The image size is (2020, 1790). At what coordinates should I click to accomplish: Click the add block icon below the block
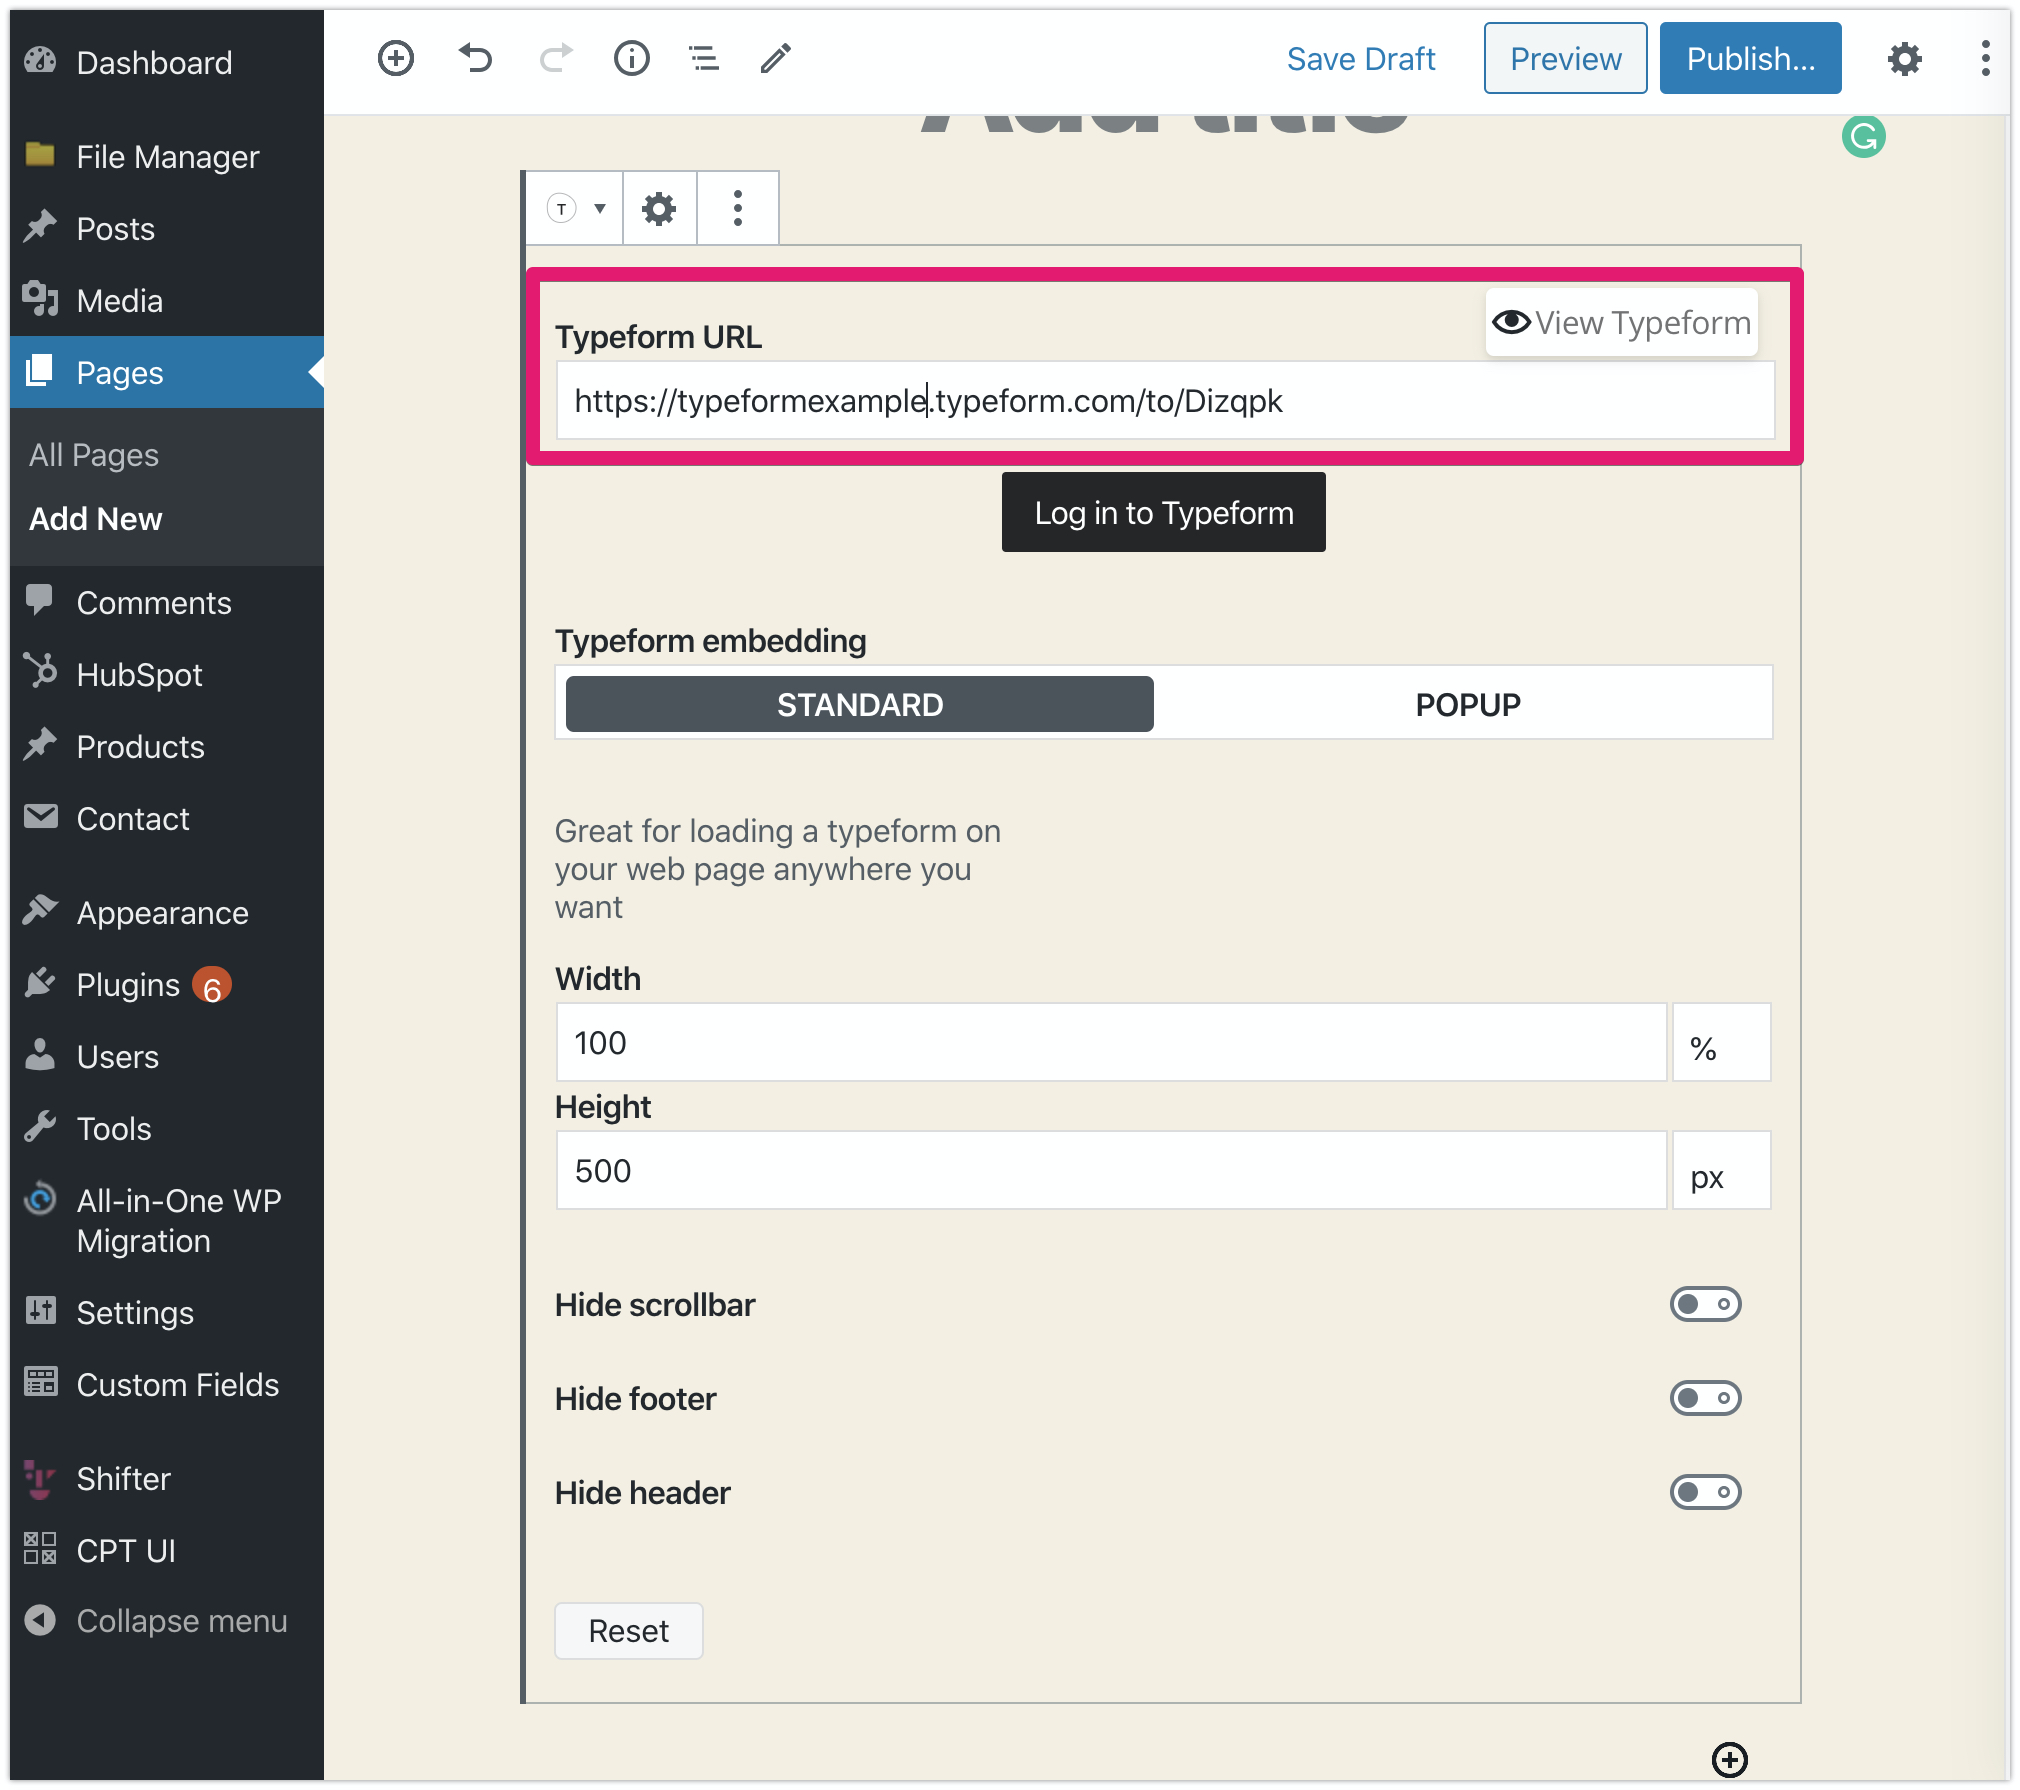(x=1730, y=1759)
